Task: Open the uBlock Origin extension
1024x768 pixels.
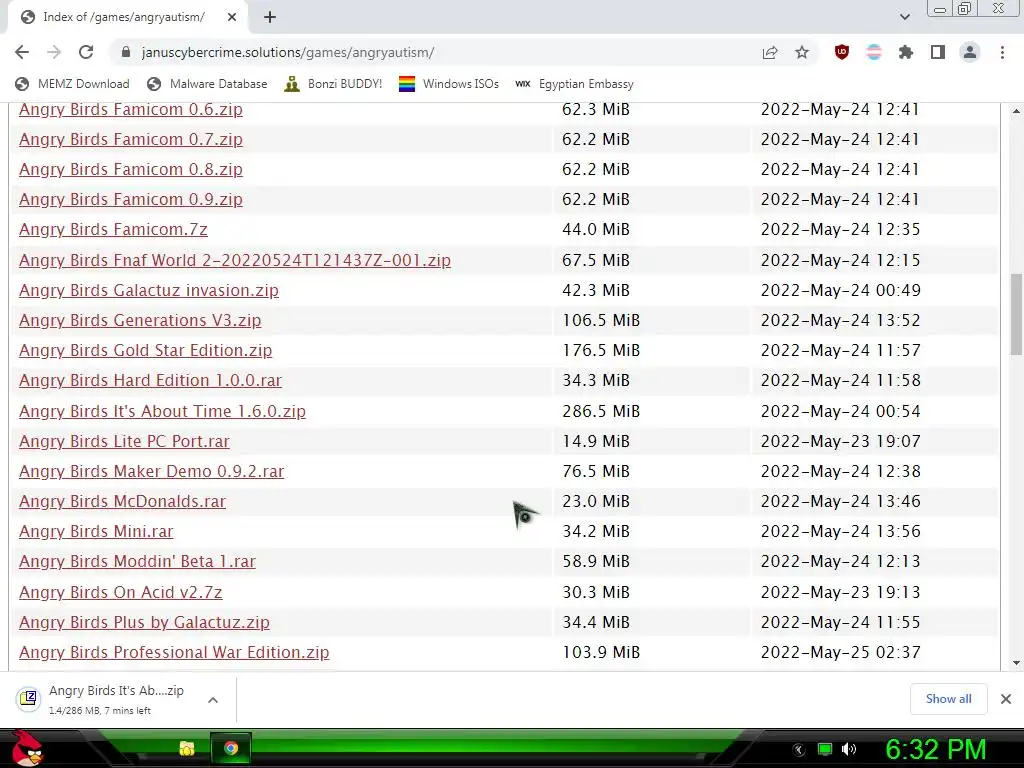Action: 842,52
